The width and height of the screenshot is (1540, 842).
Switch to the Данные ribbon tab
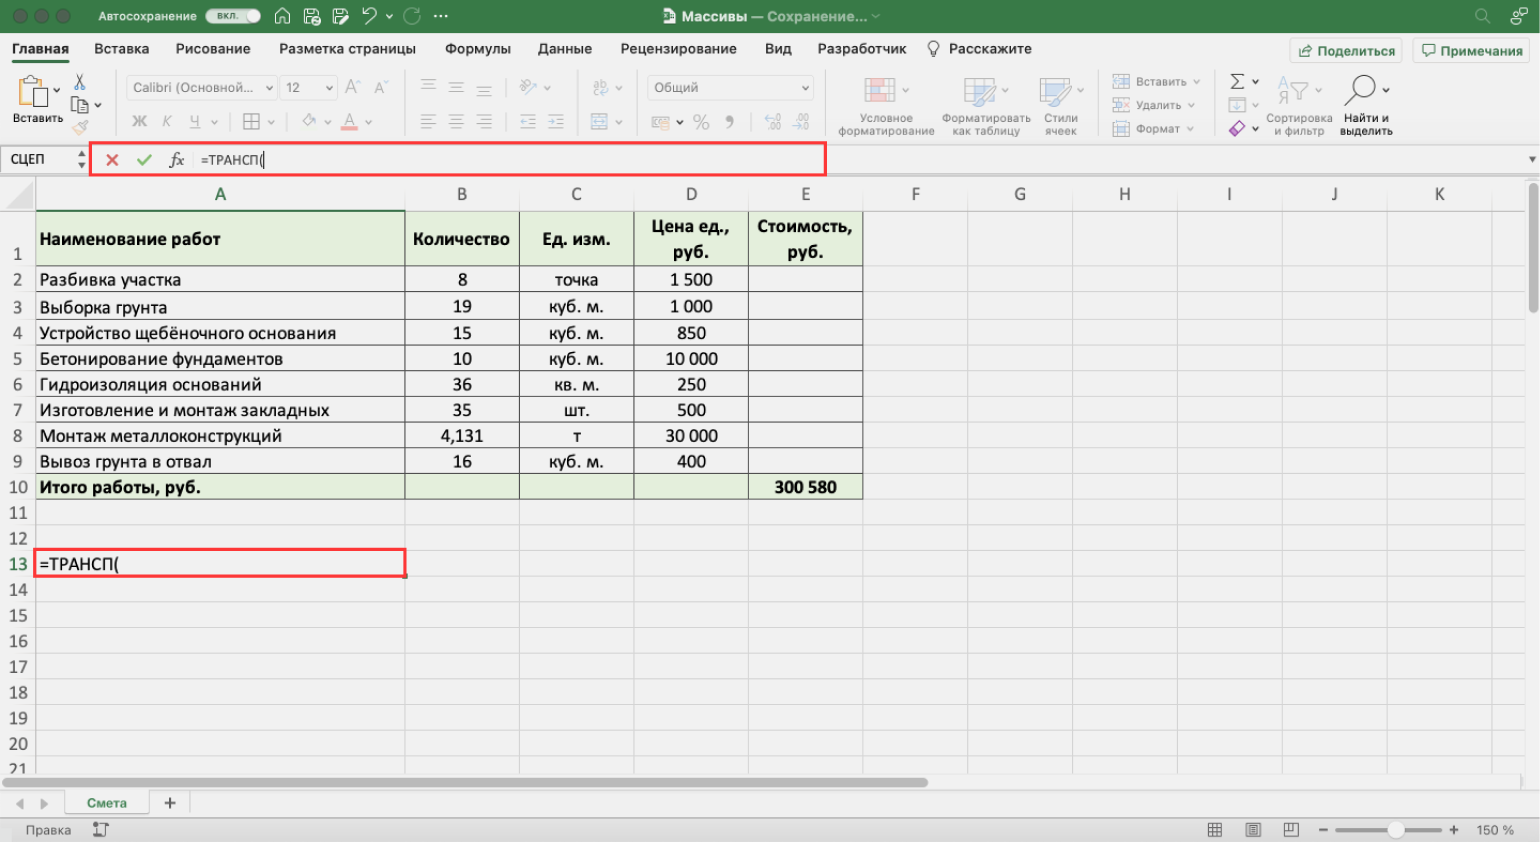564,49
